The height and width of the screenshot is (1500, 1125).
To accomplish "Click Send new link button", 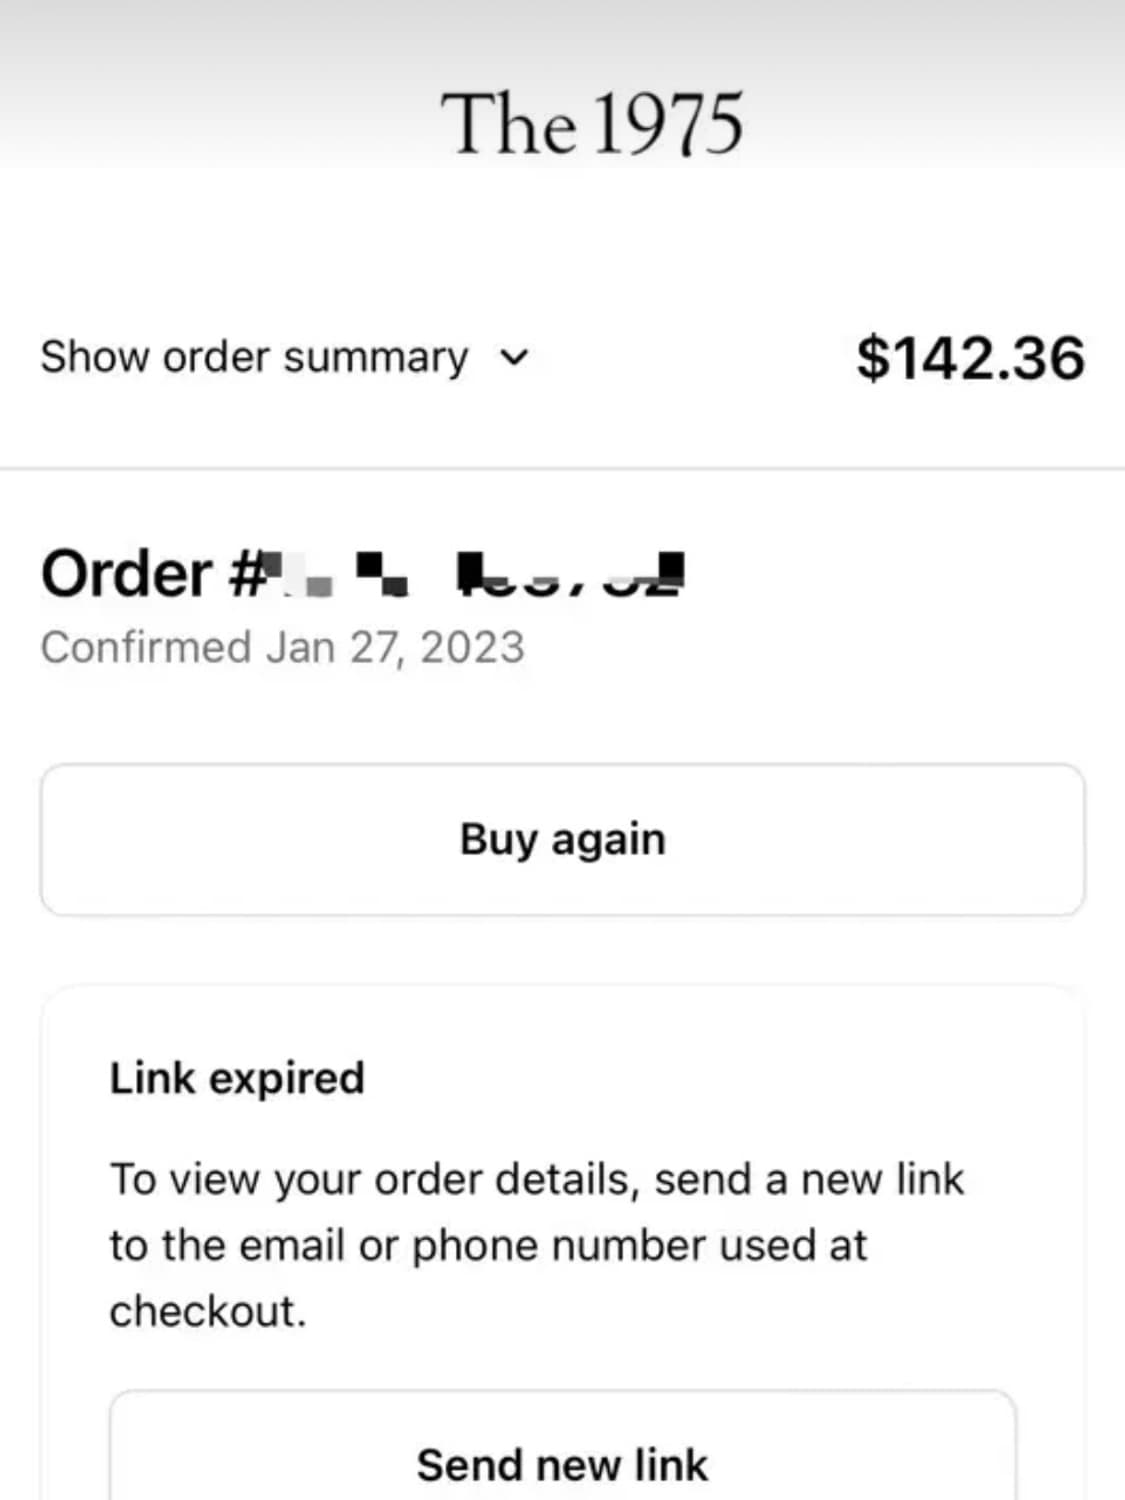I will [x=562, y=1464].
